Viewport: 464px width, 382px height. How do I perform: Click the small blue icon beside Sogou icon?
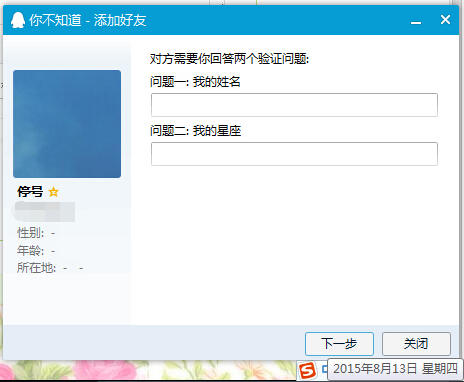pyautogui.click(x=325, y=369)
